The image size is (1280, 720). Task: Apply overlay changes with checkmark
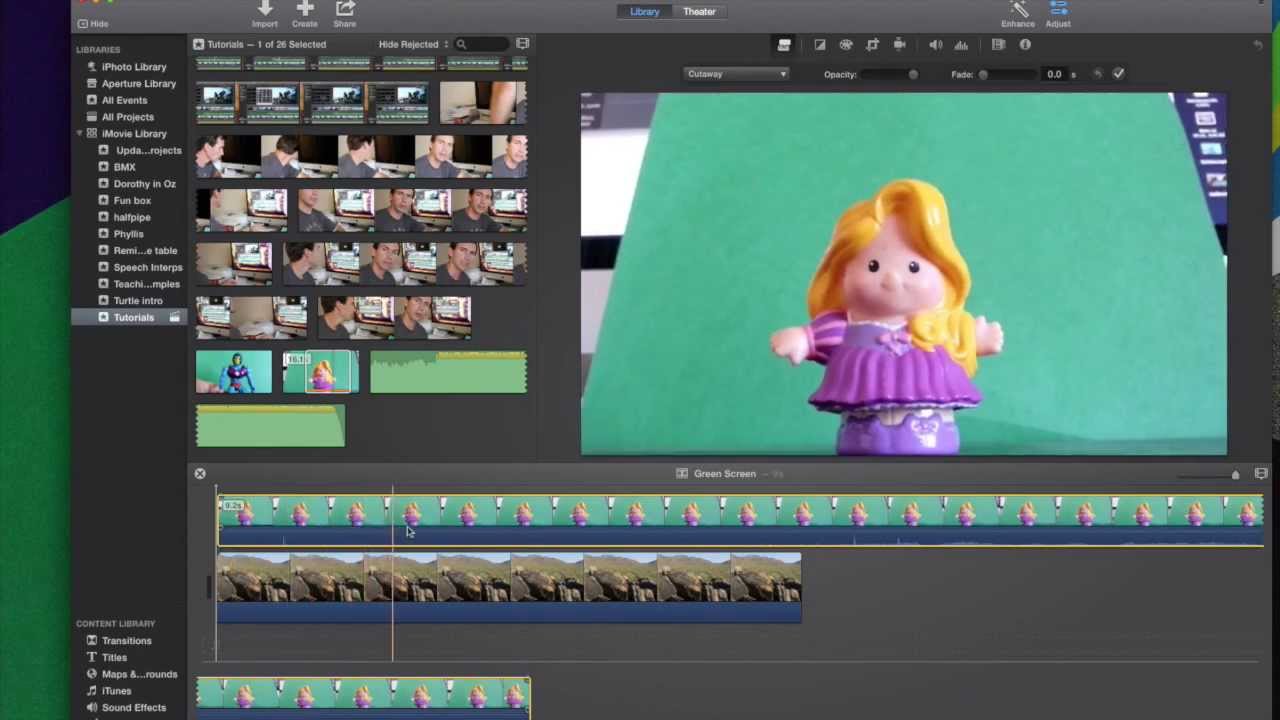tap(1118, 74)
